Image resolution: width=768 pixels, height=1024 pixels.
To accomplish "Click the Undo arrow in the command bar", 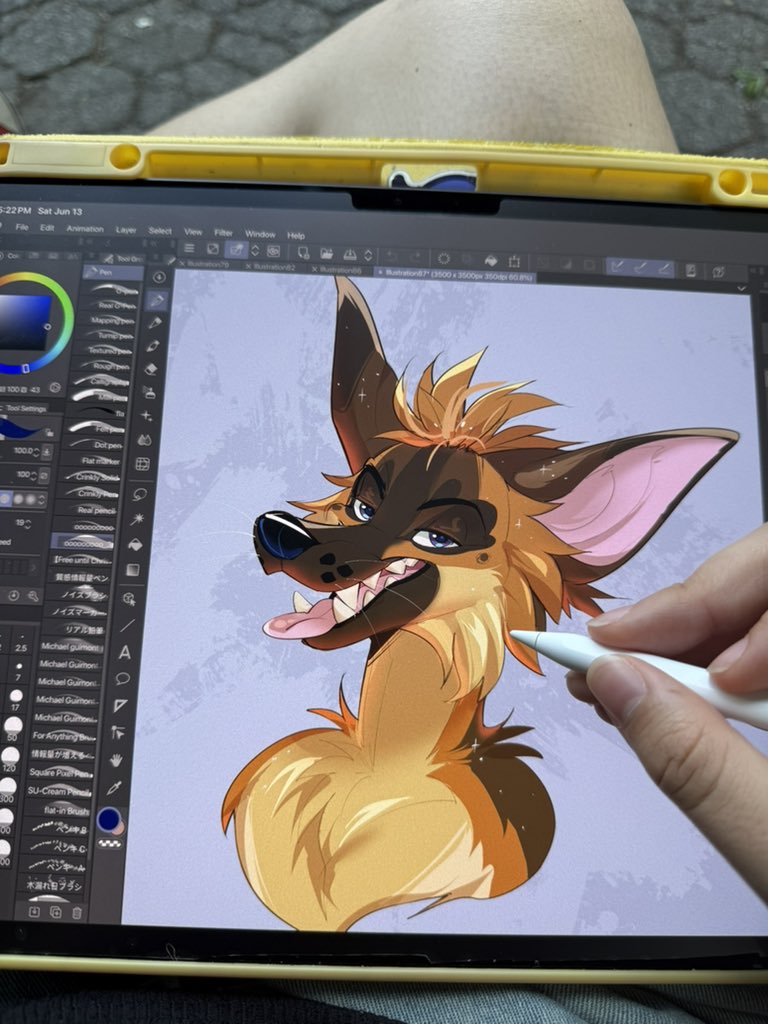I will [391, 256].
